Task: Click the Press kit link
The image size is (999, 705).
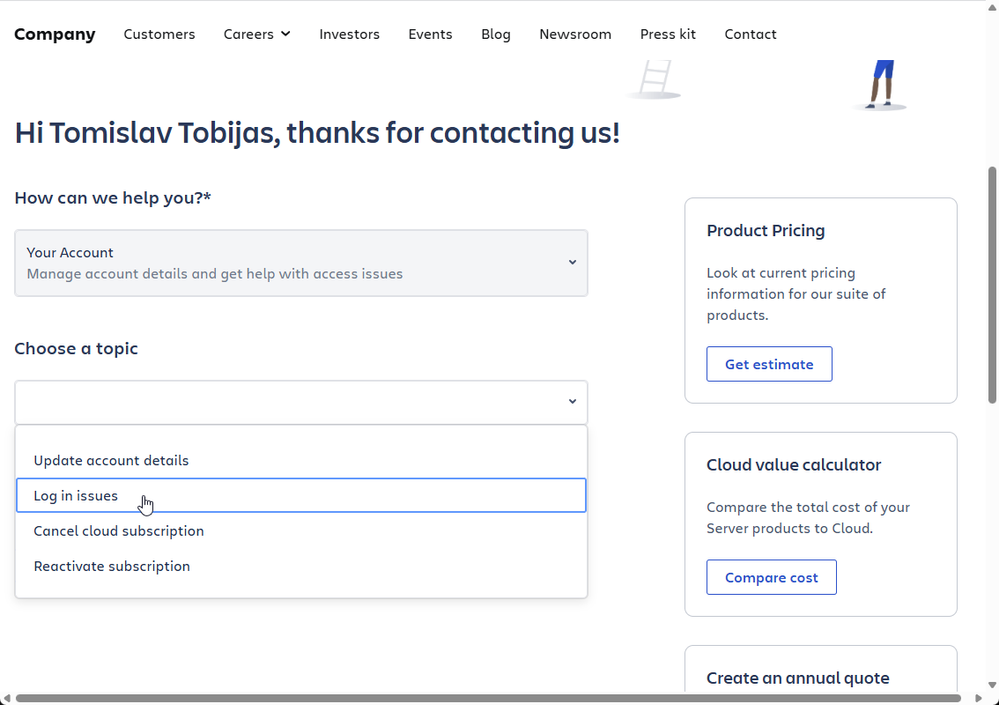Action: click(668, 34)
